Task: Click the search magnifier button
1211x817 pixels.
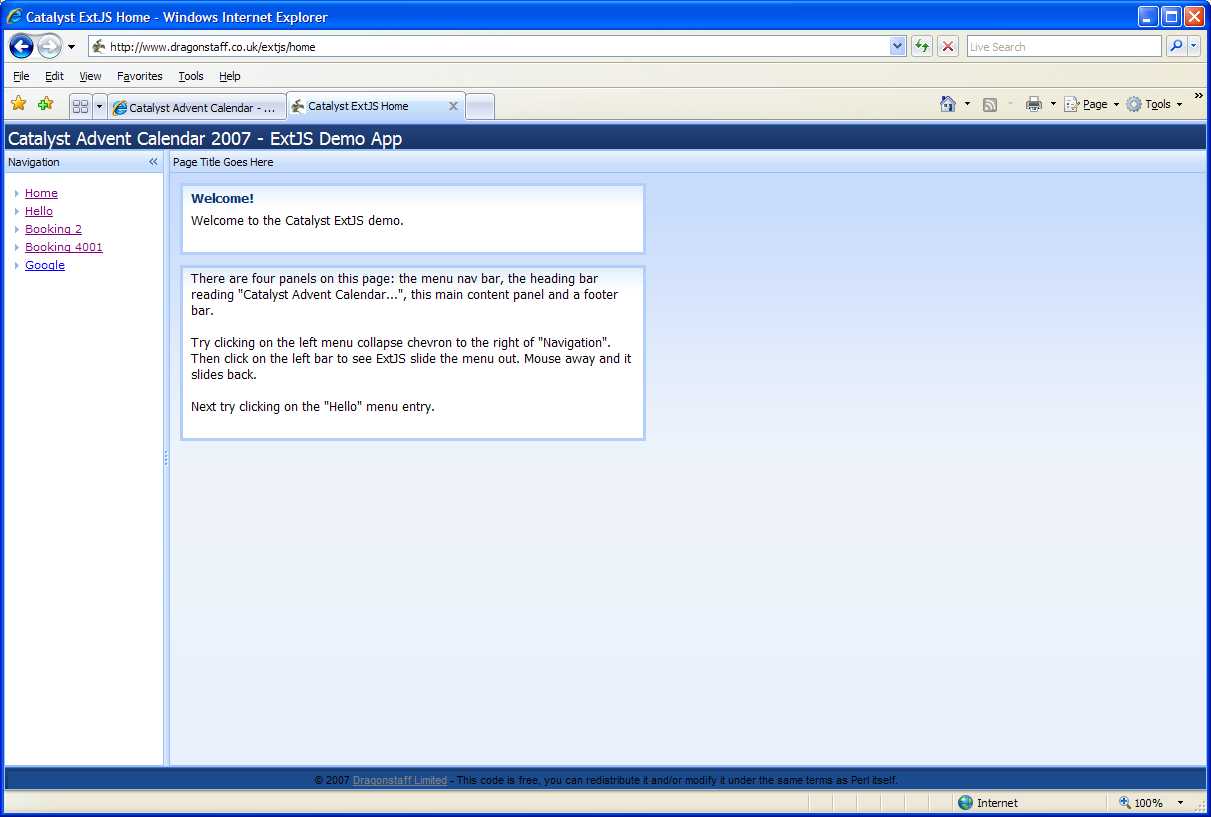Action: click(1176, 46)
